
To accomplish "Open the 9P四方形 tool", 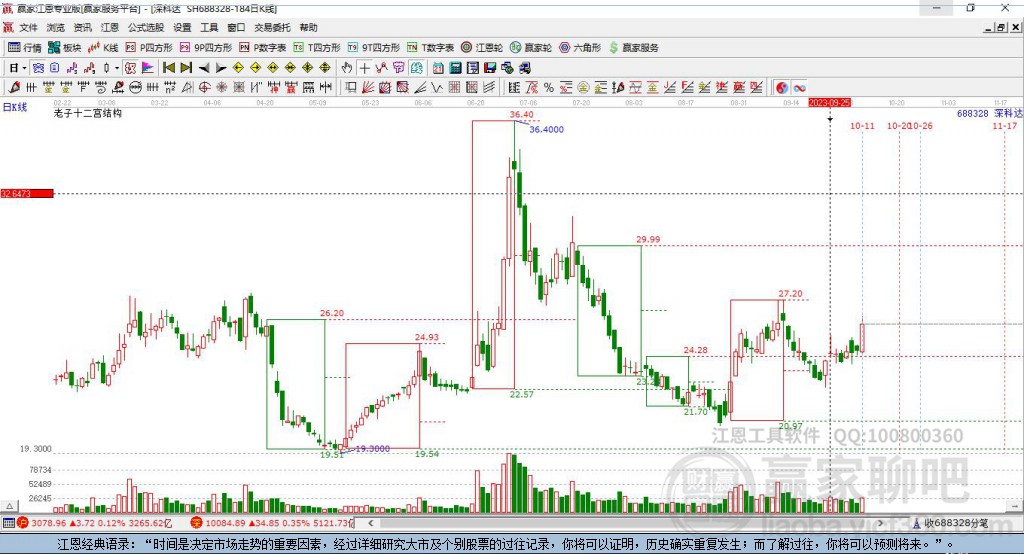I will pyautogui.click(x=206, y=48).
